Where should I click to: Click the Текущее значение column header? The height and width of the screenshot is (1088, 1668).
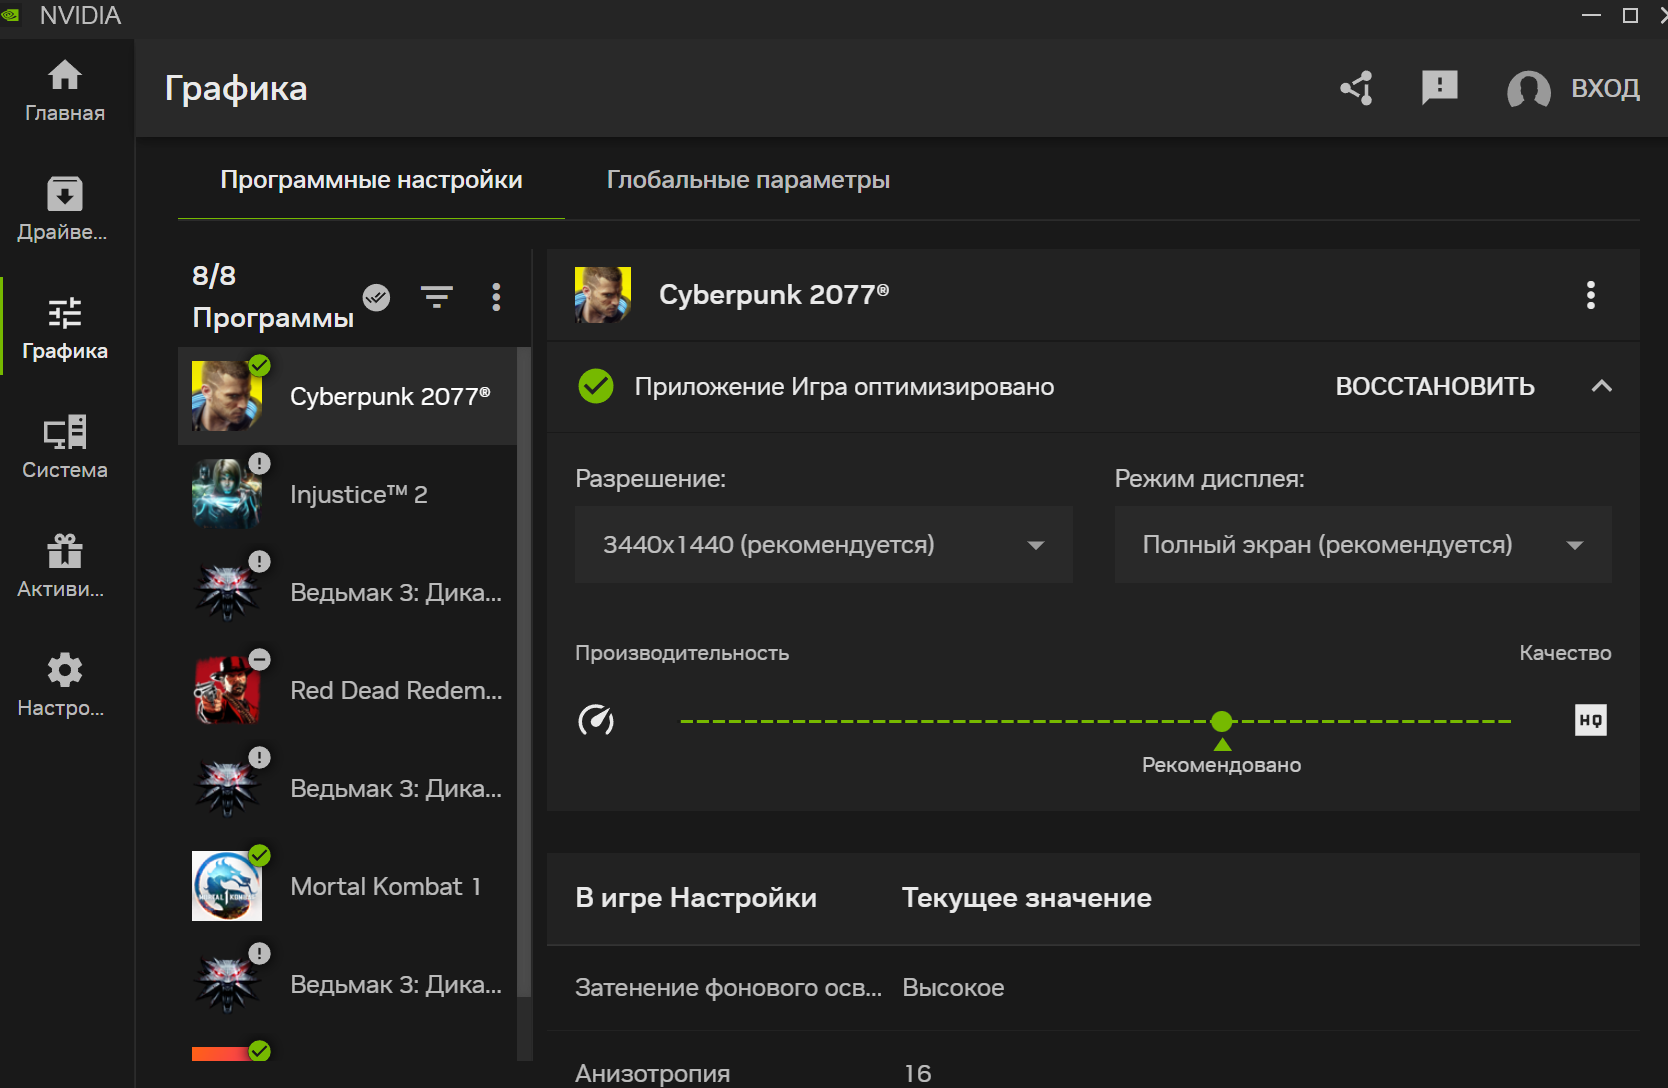(x=1027, y=898)
